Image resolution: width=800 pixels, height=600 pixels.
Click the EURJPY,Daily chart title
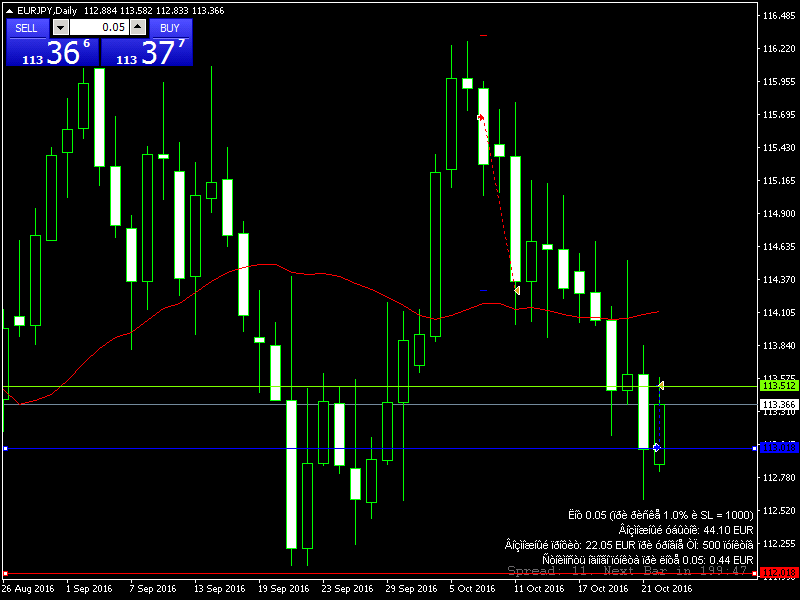point(47,11)
